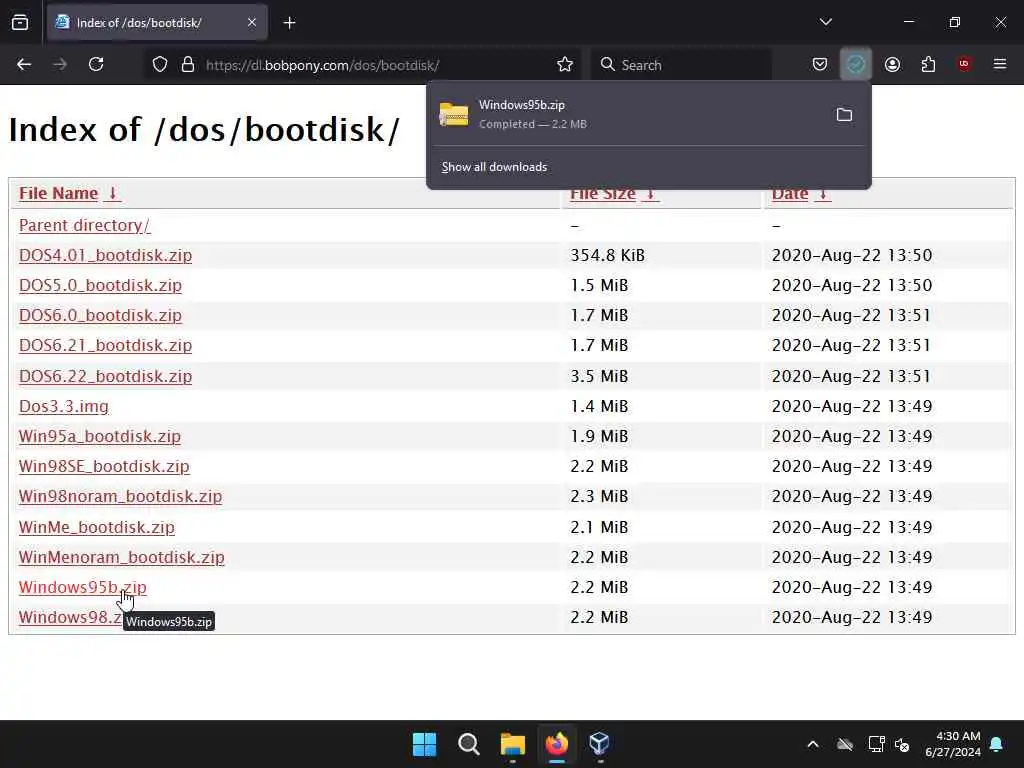The height and width of the screenshot is (768, 1024).
Task: Download Win98noram_bootdisk.zip
Action: pyautogui.click(x=120, y=496)
